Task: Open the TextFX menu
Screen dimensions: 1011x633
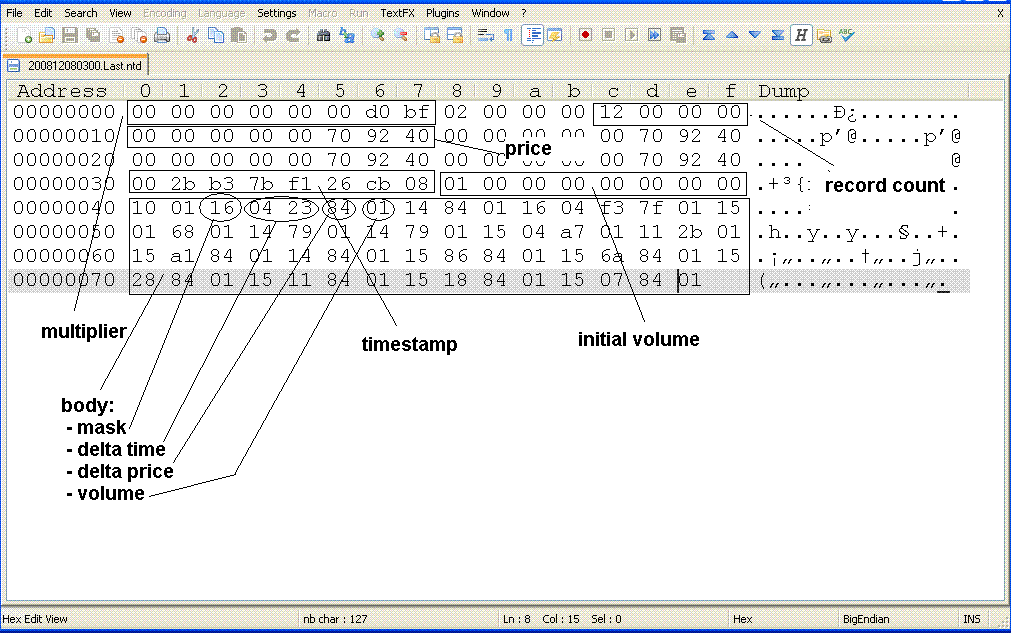Action: (x=397, y=13)
